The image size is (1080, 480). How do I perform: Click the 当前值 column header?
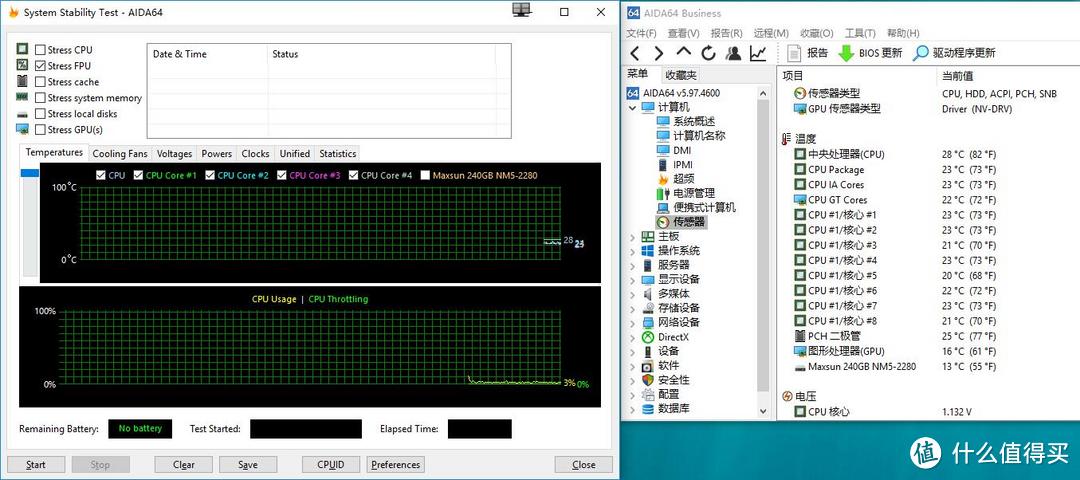coord(957,76)
